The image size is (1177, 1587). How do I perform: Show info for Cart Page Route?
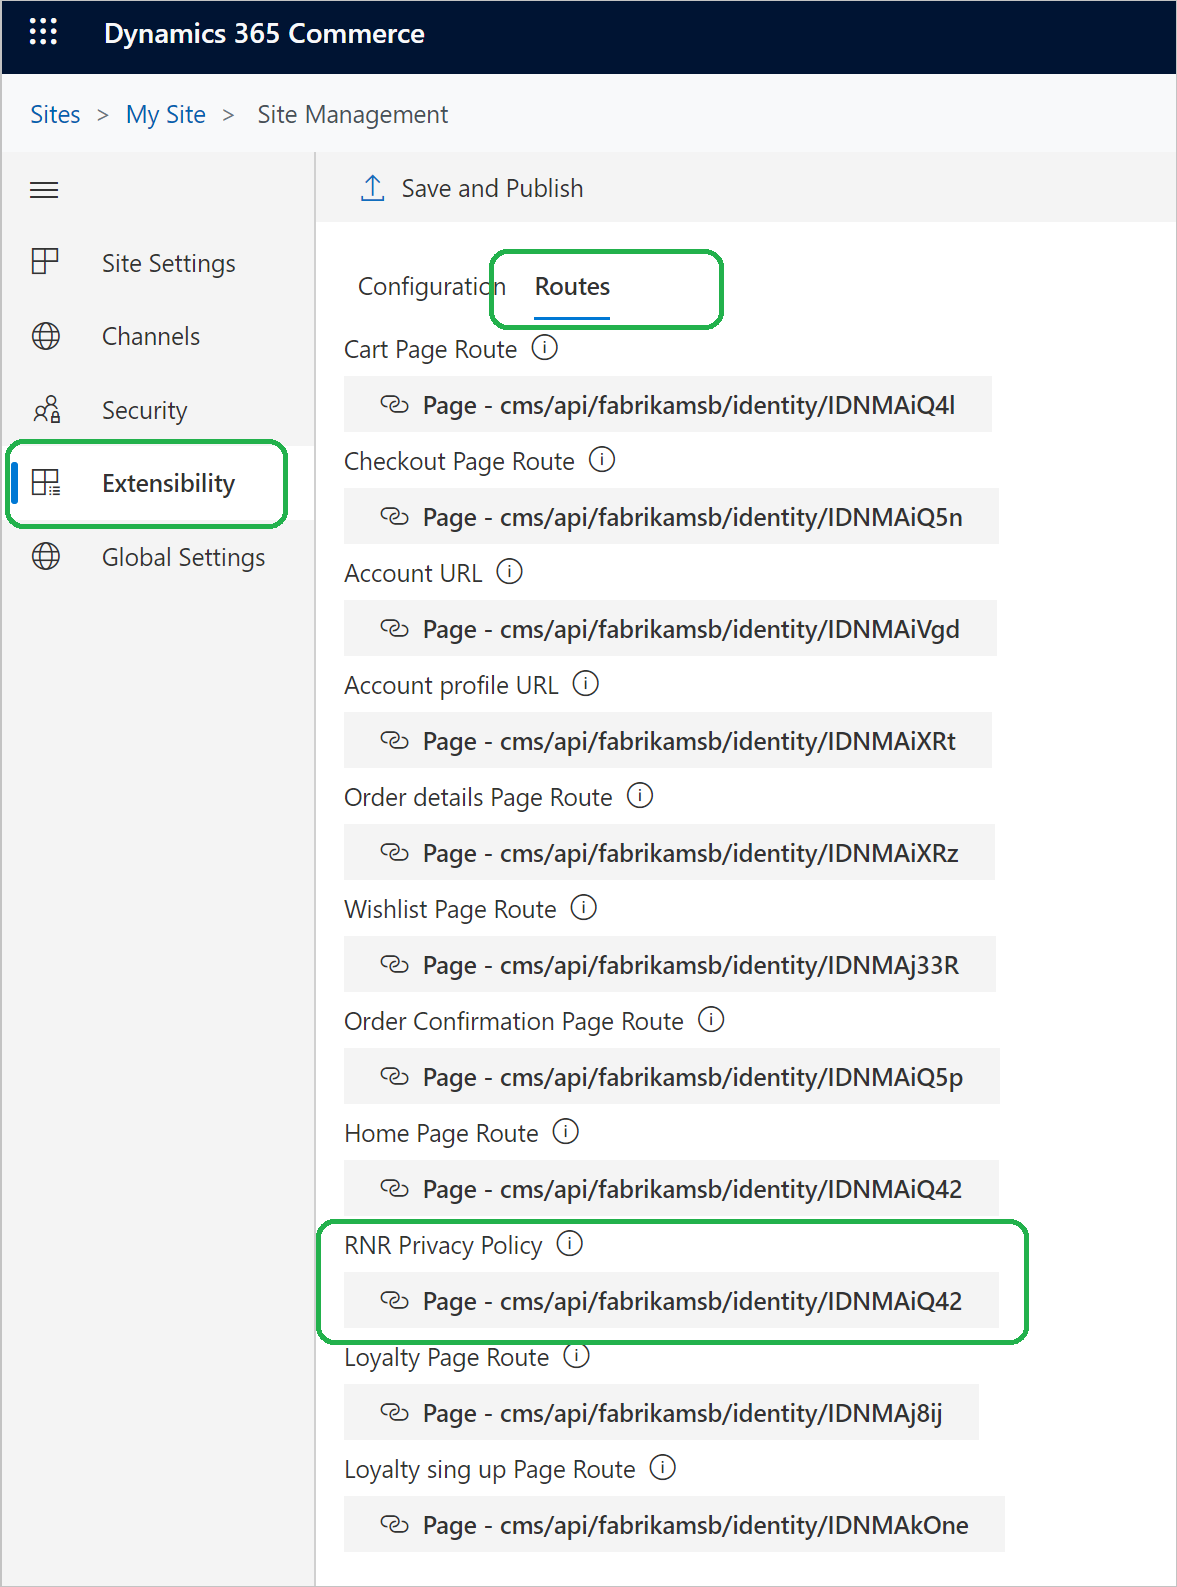pos(545,348)
